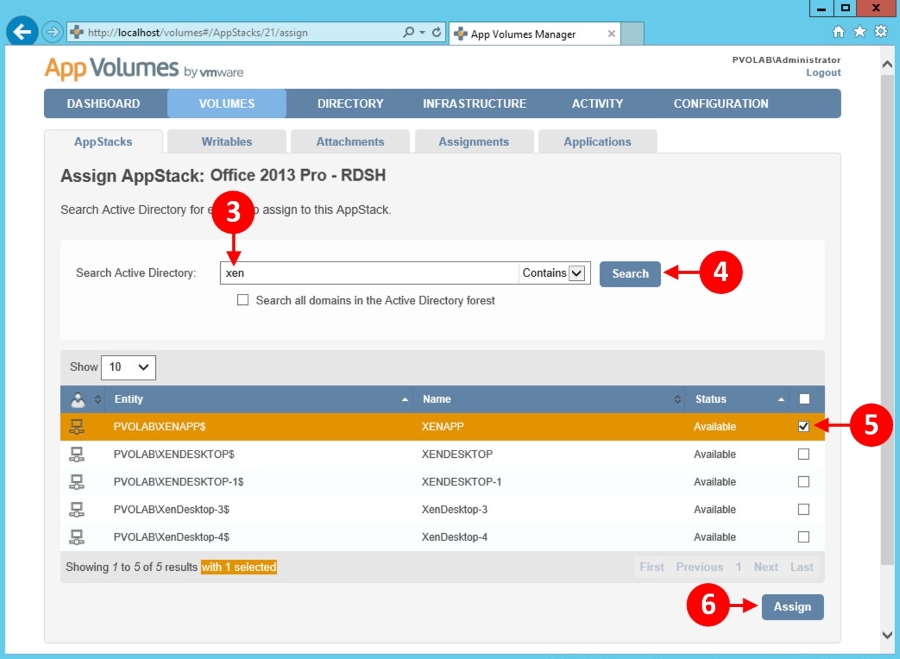
Task: Click the XENAPP name cell
Action: (443, 427)
